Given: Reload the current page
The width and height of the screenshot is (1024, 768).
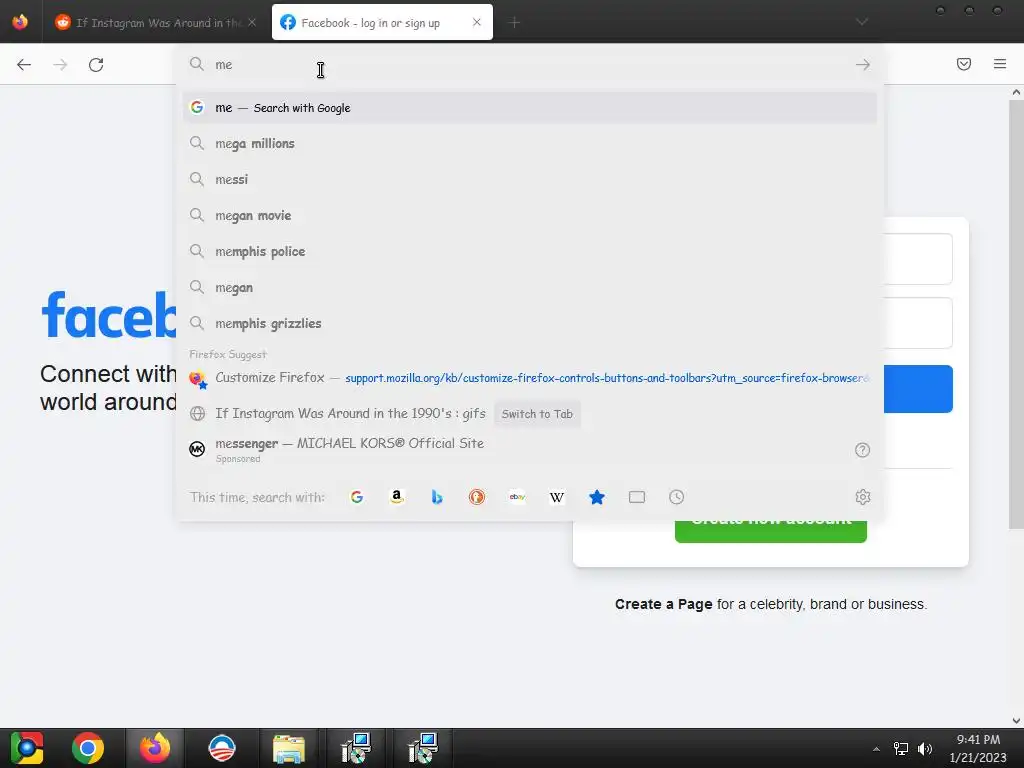Looking at the screenshot, I should [x=96, y=65].
